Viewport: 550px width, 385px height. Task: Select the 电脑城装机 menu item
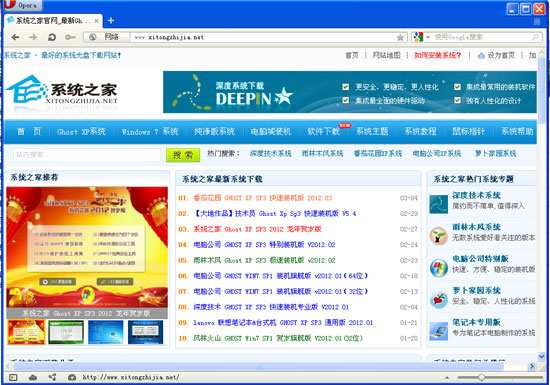(270, 131)
